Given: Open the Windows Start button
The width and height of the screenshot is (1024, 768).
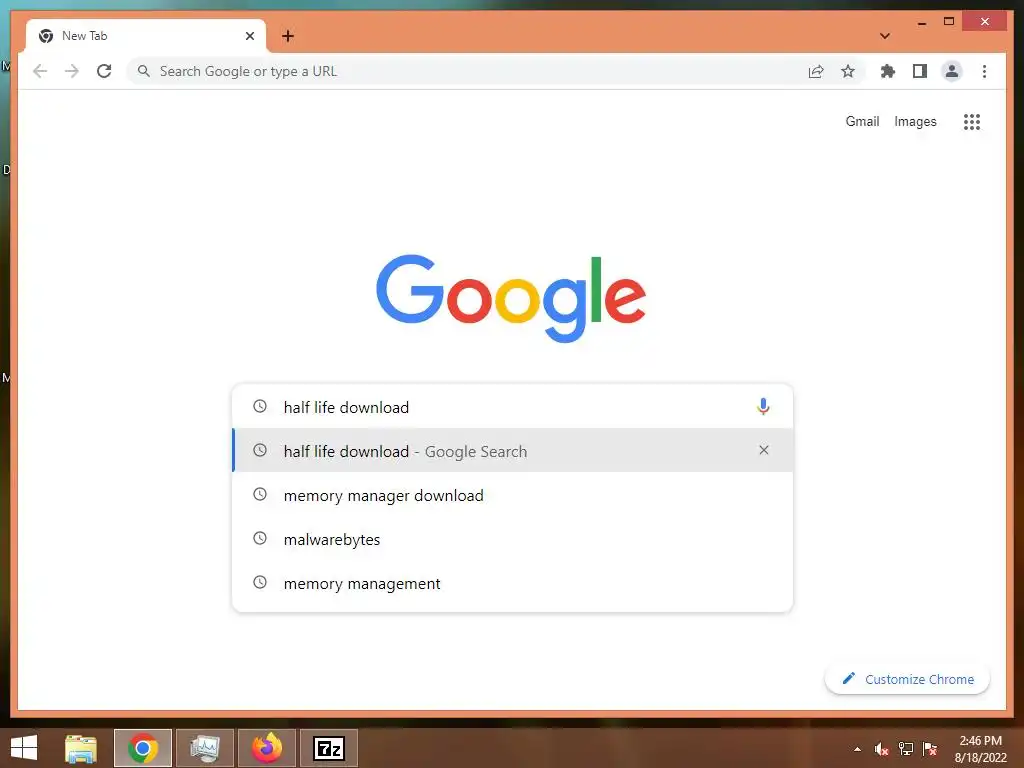Looking at the screenshot, I should point(24,748).
